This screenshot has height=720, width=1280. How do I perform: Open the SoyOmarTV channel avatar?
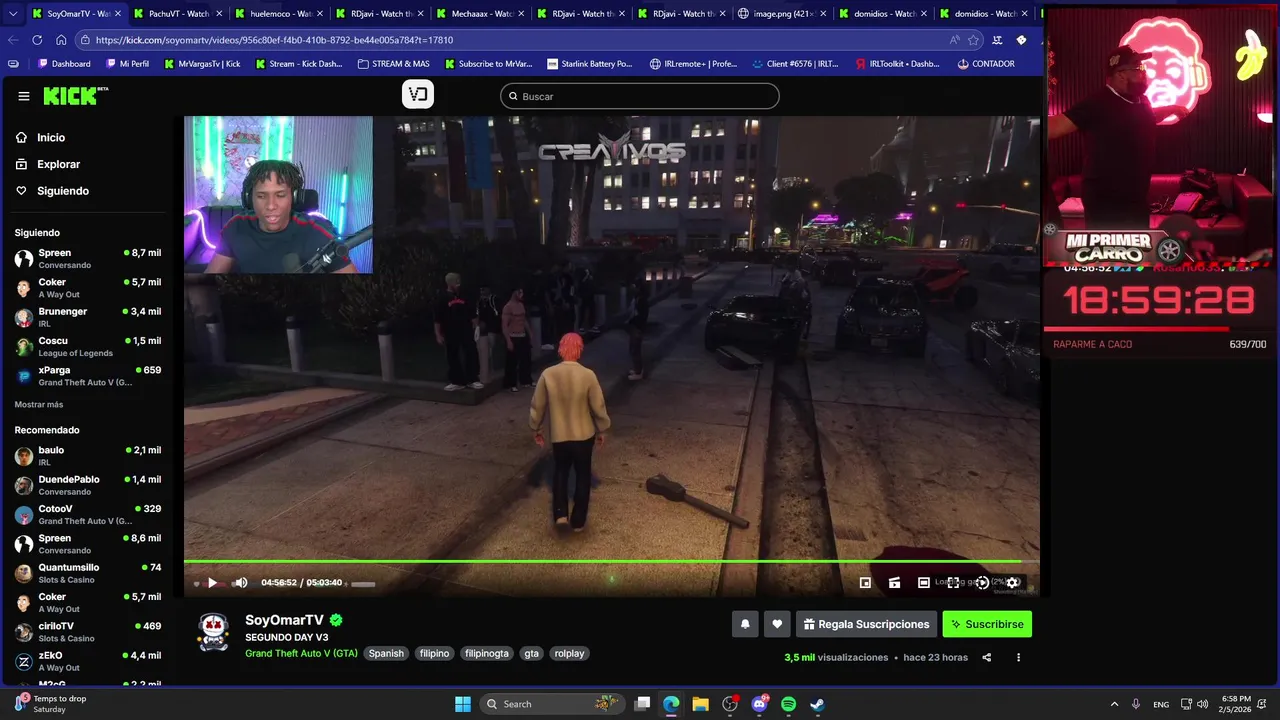point(214,632)
